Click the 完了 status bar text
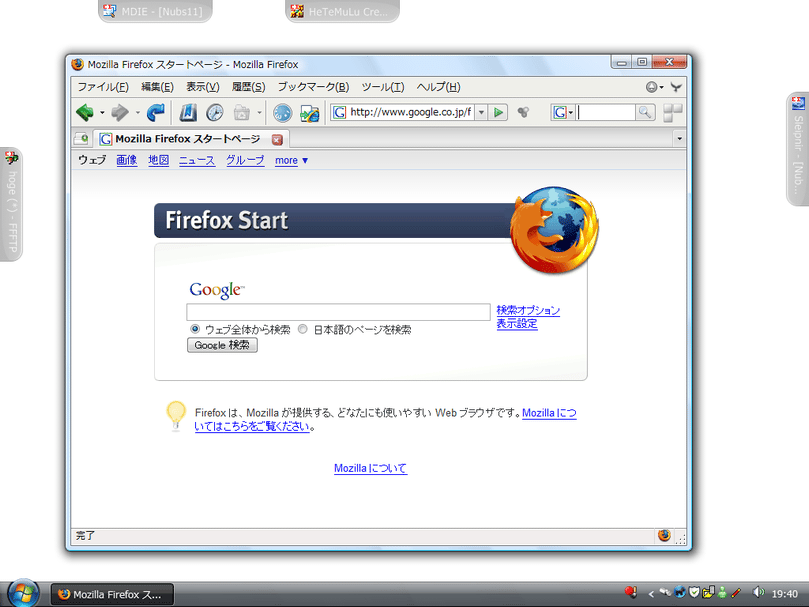The height and width of the screenshot is (607, 809). pyautogui.click(x=85, y=536)
